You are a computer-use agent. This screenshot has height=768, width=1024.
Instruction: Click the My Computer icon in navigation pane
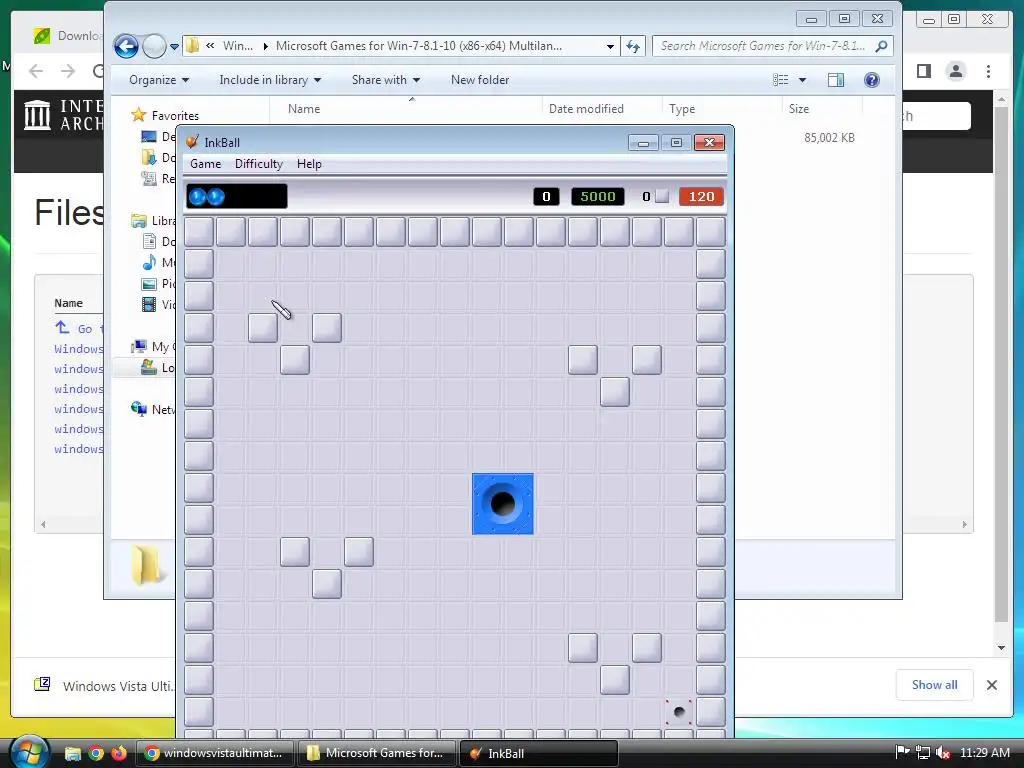click(x=138, y=346)
